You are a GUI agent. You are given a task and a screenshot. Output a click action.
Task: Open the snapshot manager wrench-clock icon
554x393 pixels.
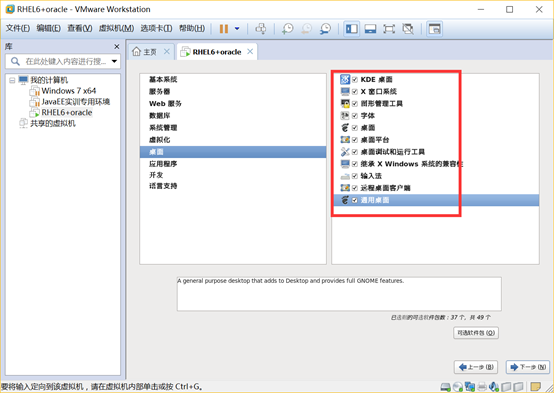[x=325, y=29]
